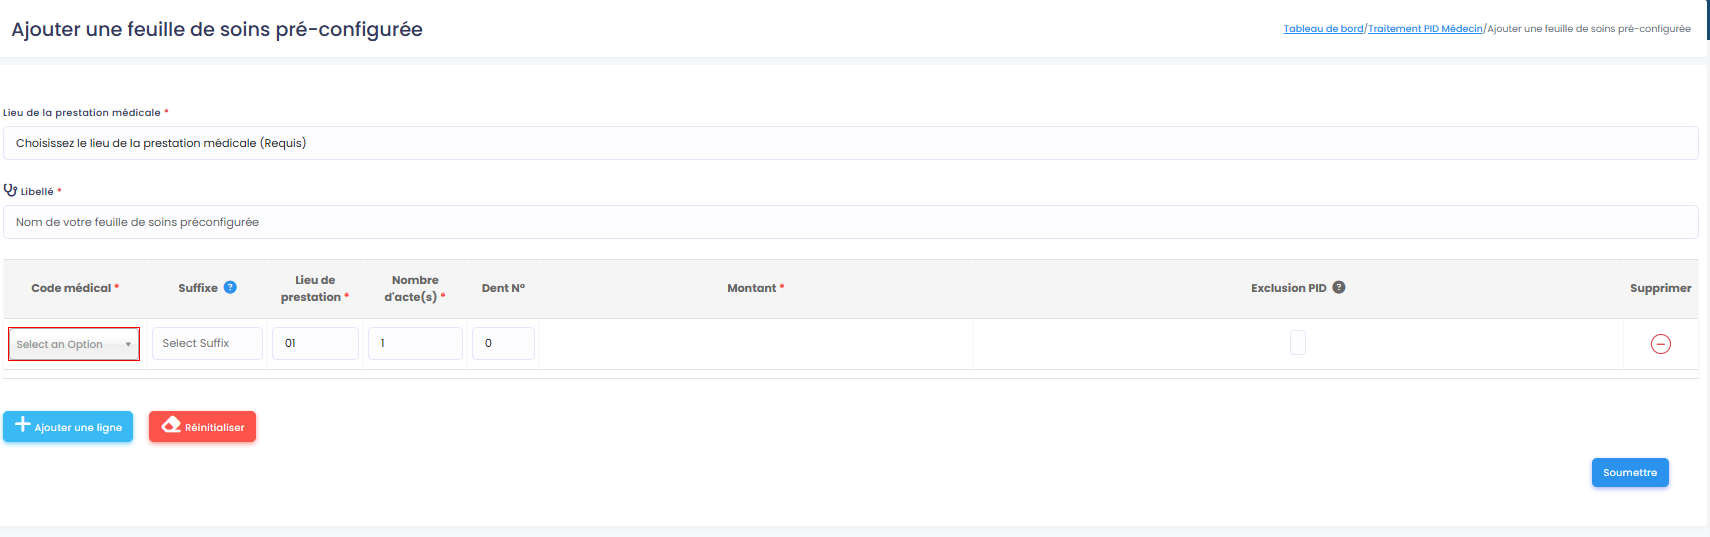Viewport: 1710px width, 537px height.
Task: Click the stethoscope icon beside Libellé
Action: [x=10, y=190]
